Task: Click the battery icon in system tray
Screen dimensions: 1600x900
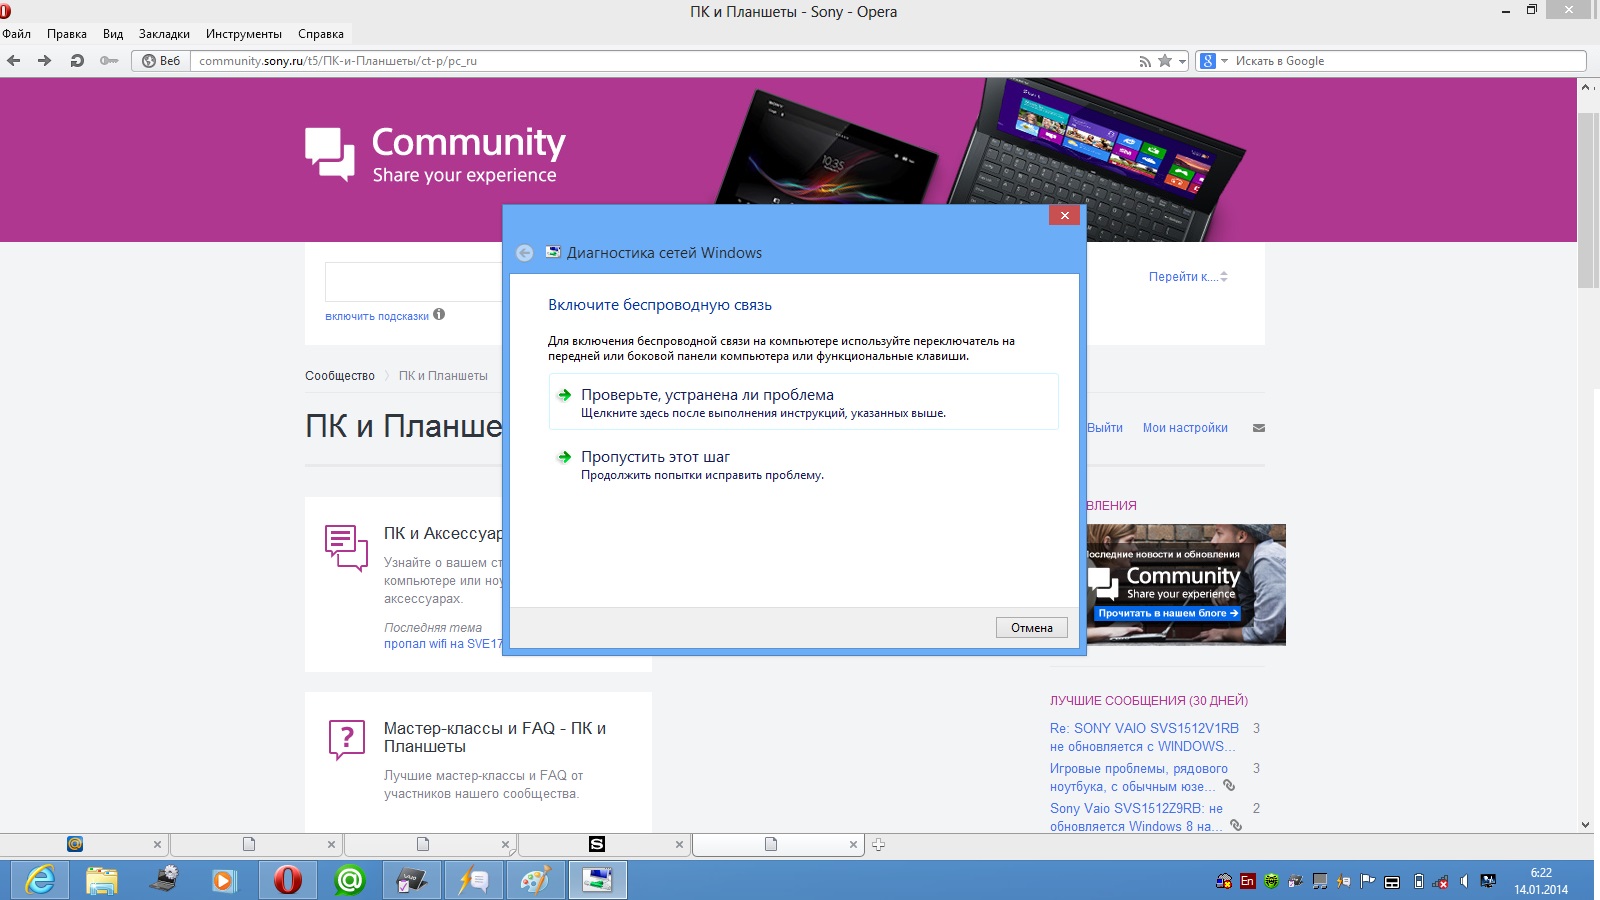Action: point(1418,881)
